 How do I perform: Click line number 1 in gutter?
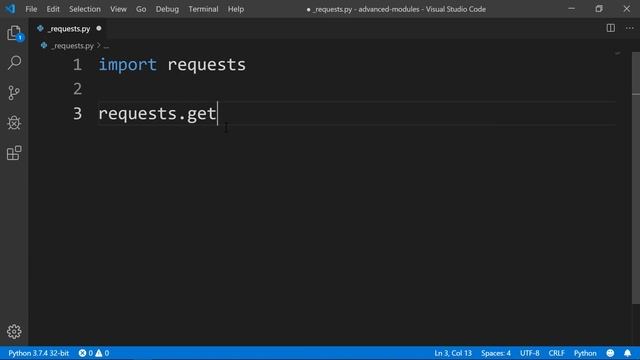pyautogui.click(x=77, y=65)
